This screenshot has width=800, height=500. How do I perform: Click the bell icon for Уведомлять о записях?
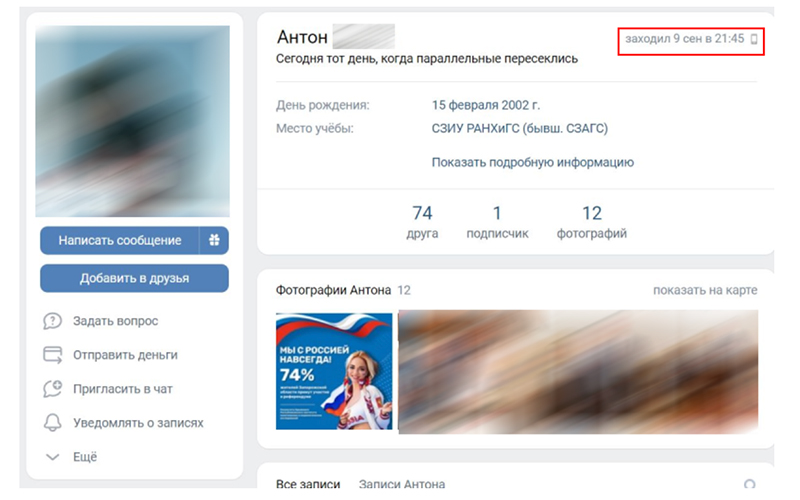[53, 422]
